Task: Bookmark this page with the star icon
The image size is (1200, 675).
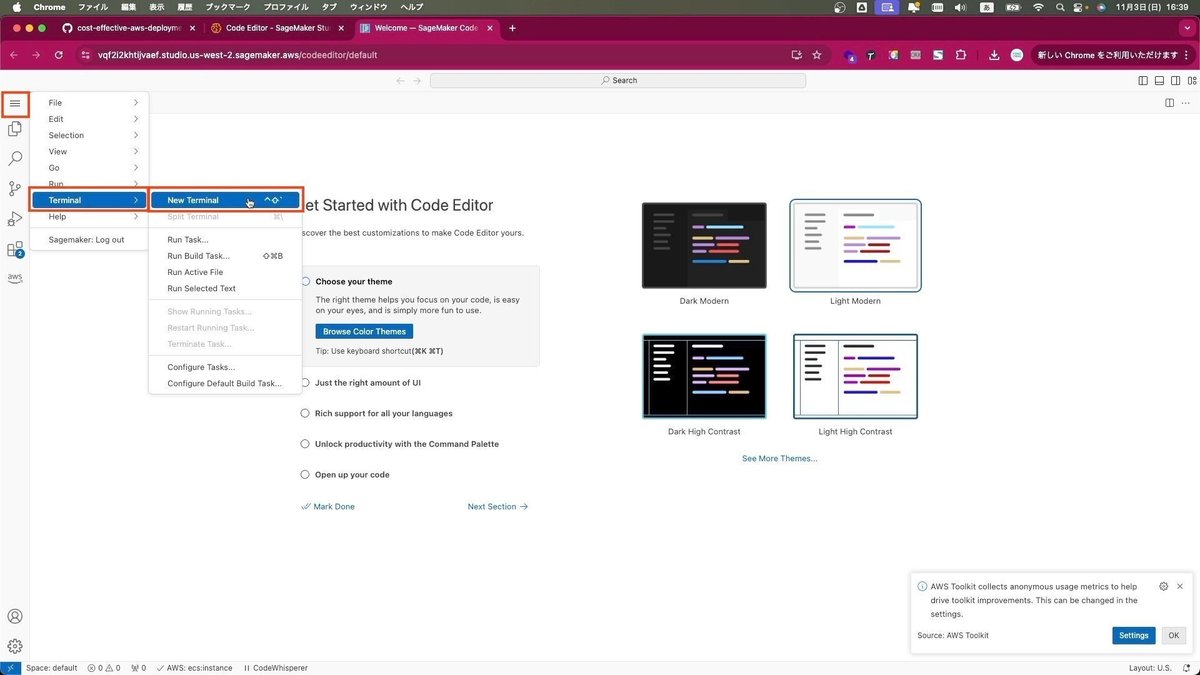Action: click(817, 55)
